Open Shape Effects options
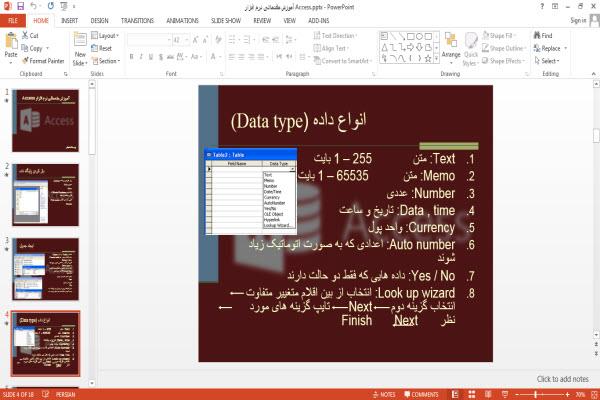Screen dimensions: 600x400 pos(504,61)
